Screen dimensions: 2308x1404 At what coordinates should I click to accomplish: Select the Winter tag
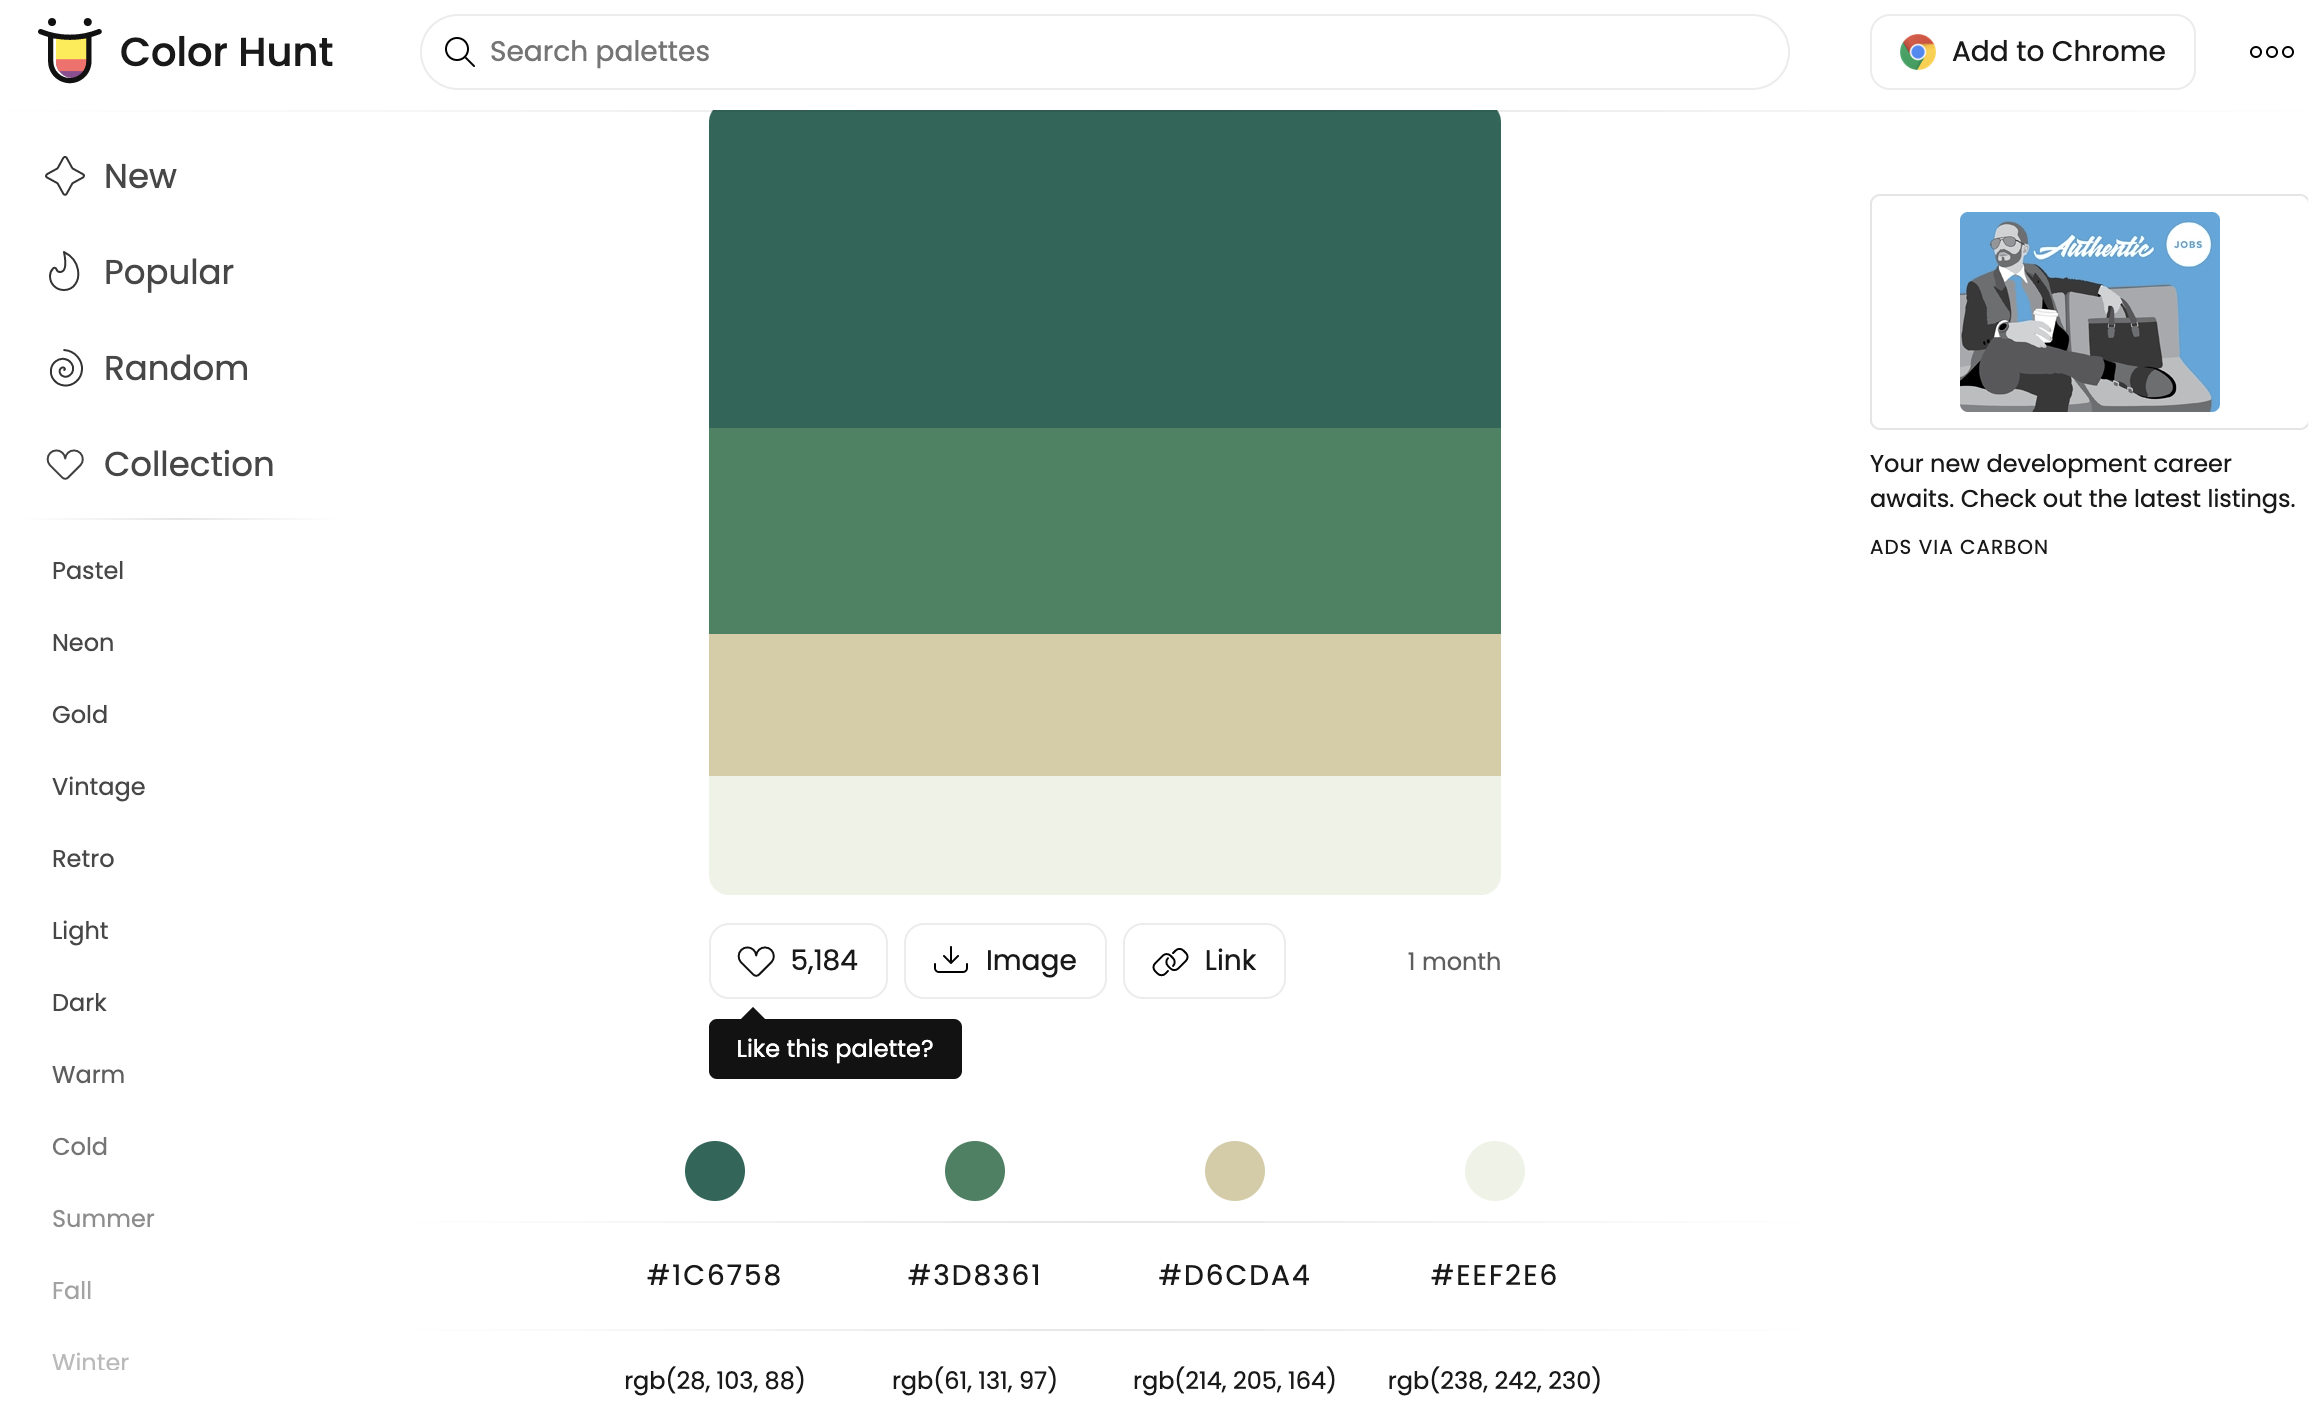point(90,1362)
